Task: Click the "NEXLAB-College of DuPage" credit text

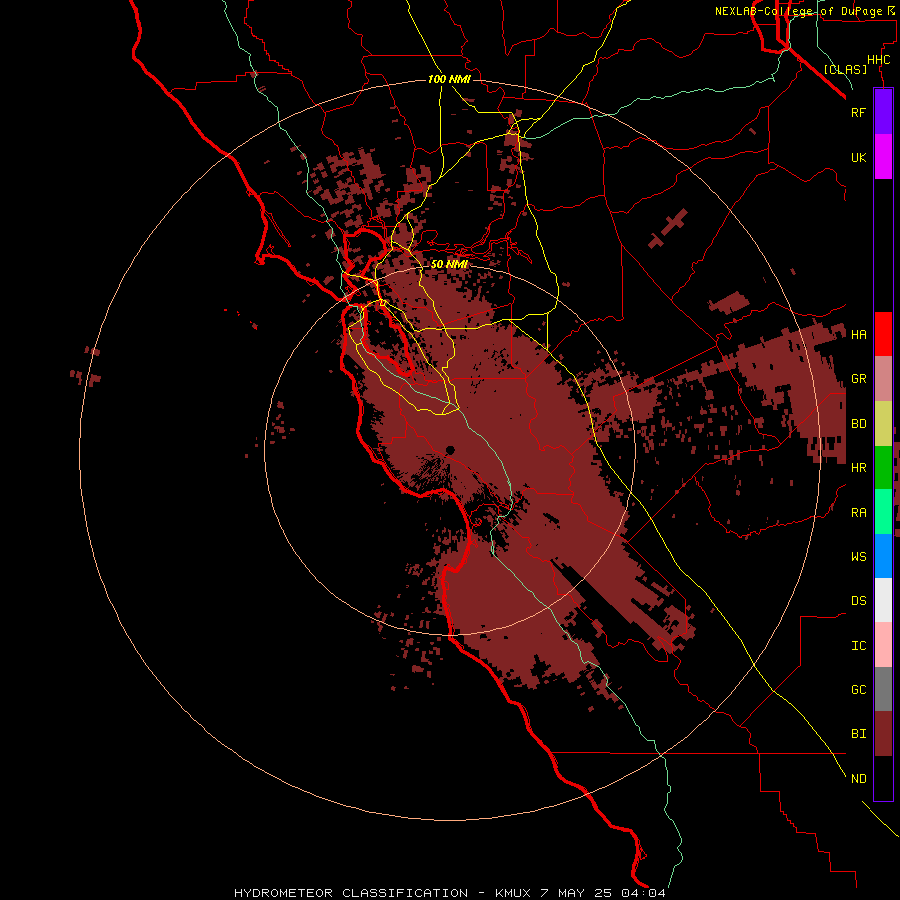Action: (x=798, y=11)
